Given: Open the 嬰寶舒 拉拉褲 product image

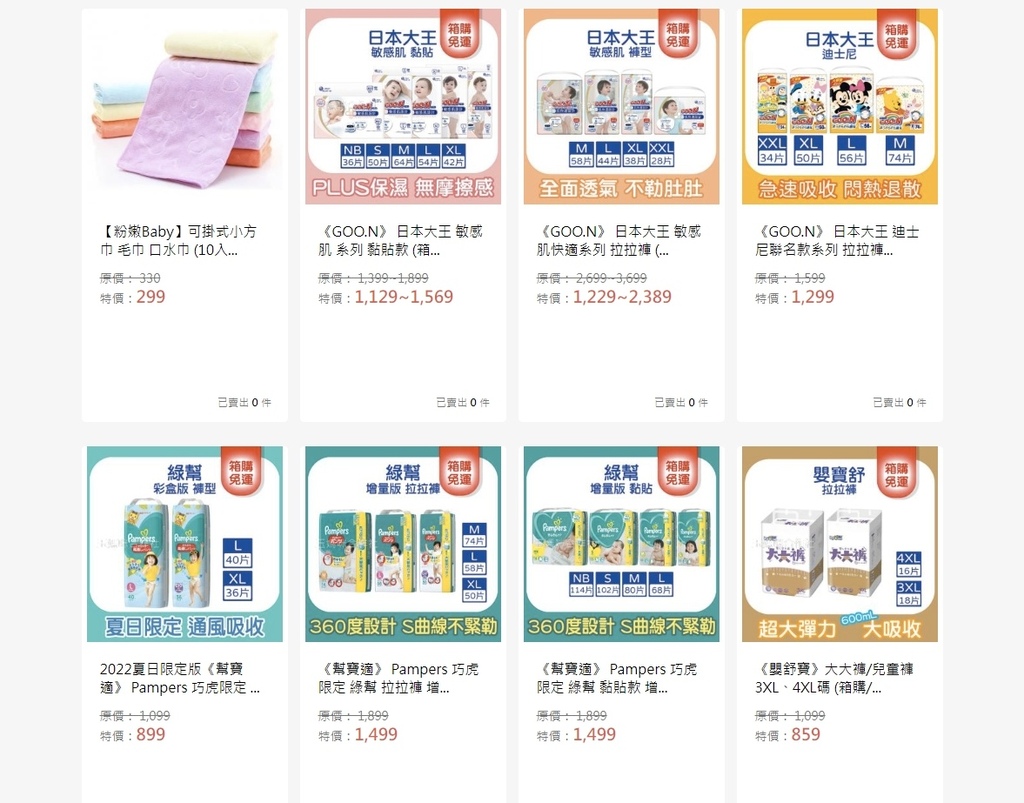Looking at the screenshot, I should [840, 544].
